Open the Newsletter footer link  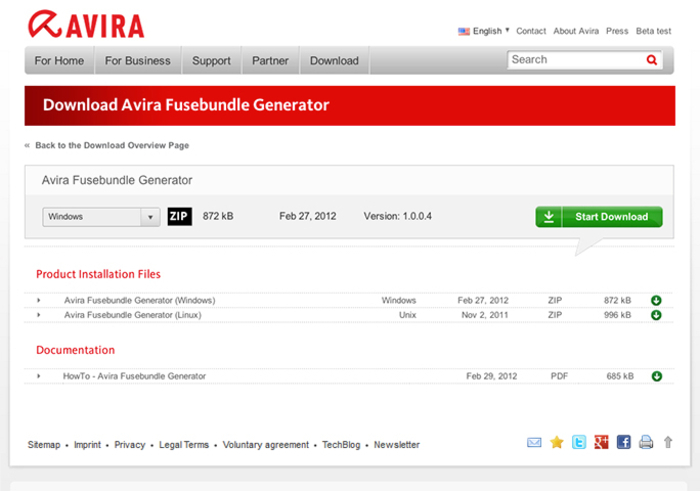tap(396, 445)
